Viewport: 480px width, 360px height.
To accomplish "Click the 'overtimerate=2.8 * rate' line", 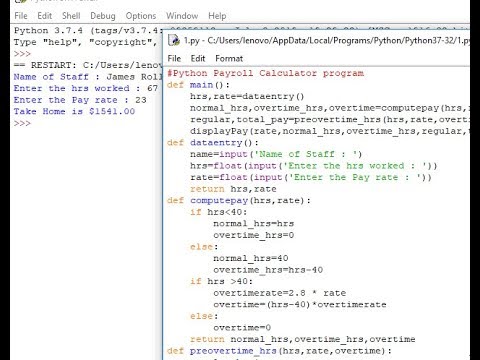I will [279, 293].
